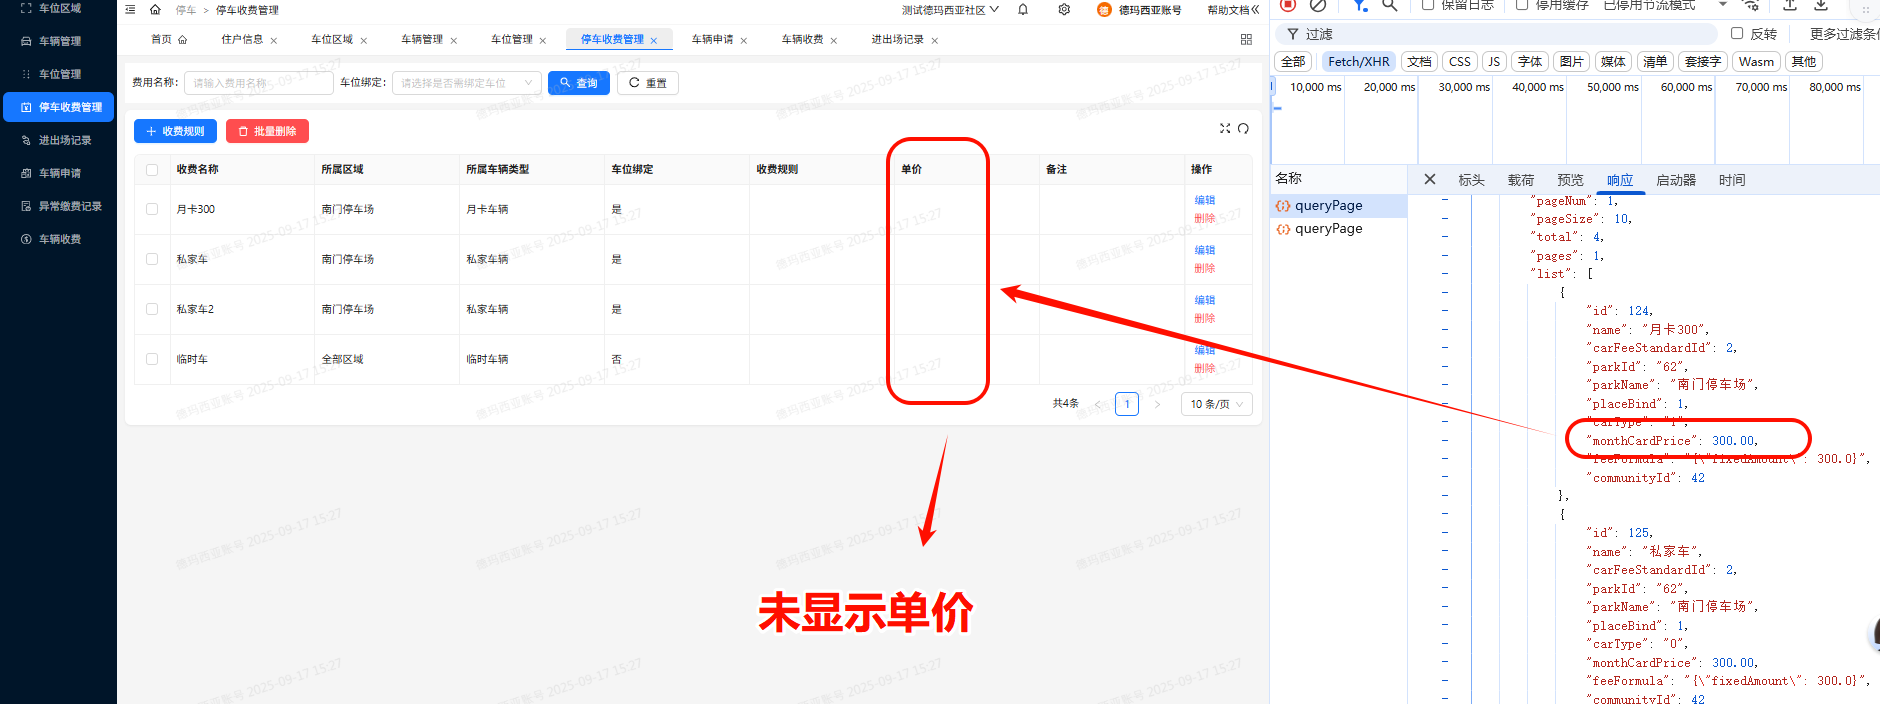Image resolution: width=1880 pixels, height=704 pixels.
Task: Check the row for 私家车
Action: click(x=152, y=259)
